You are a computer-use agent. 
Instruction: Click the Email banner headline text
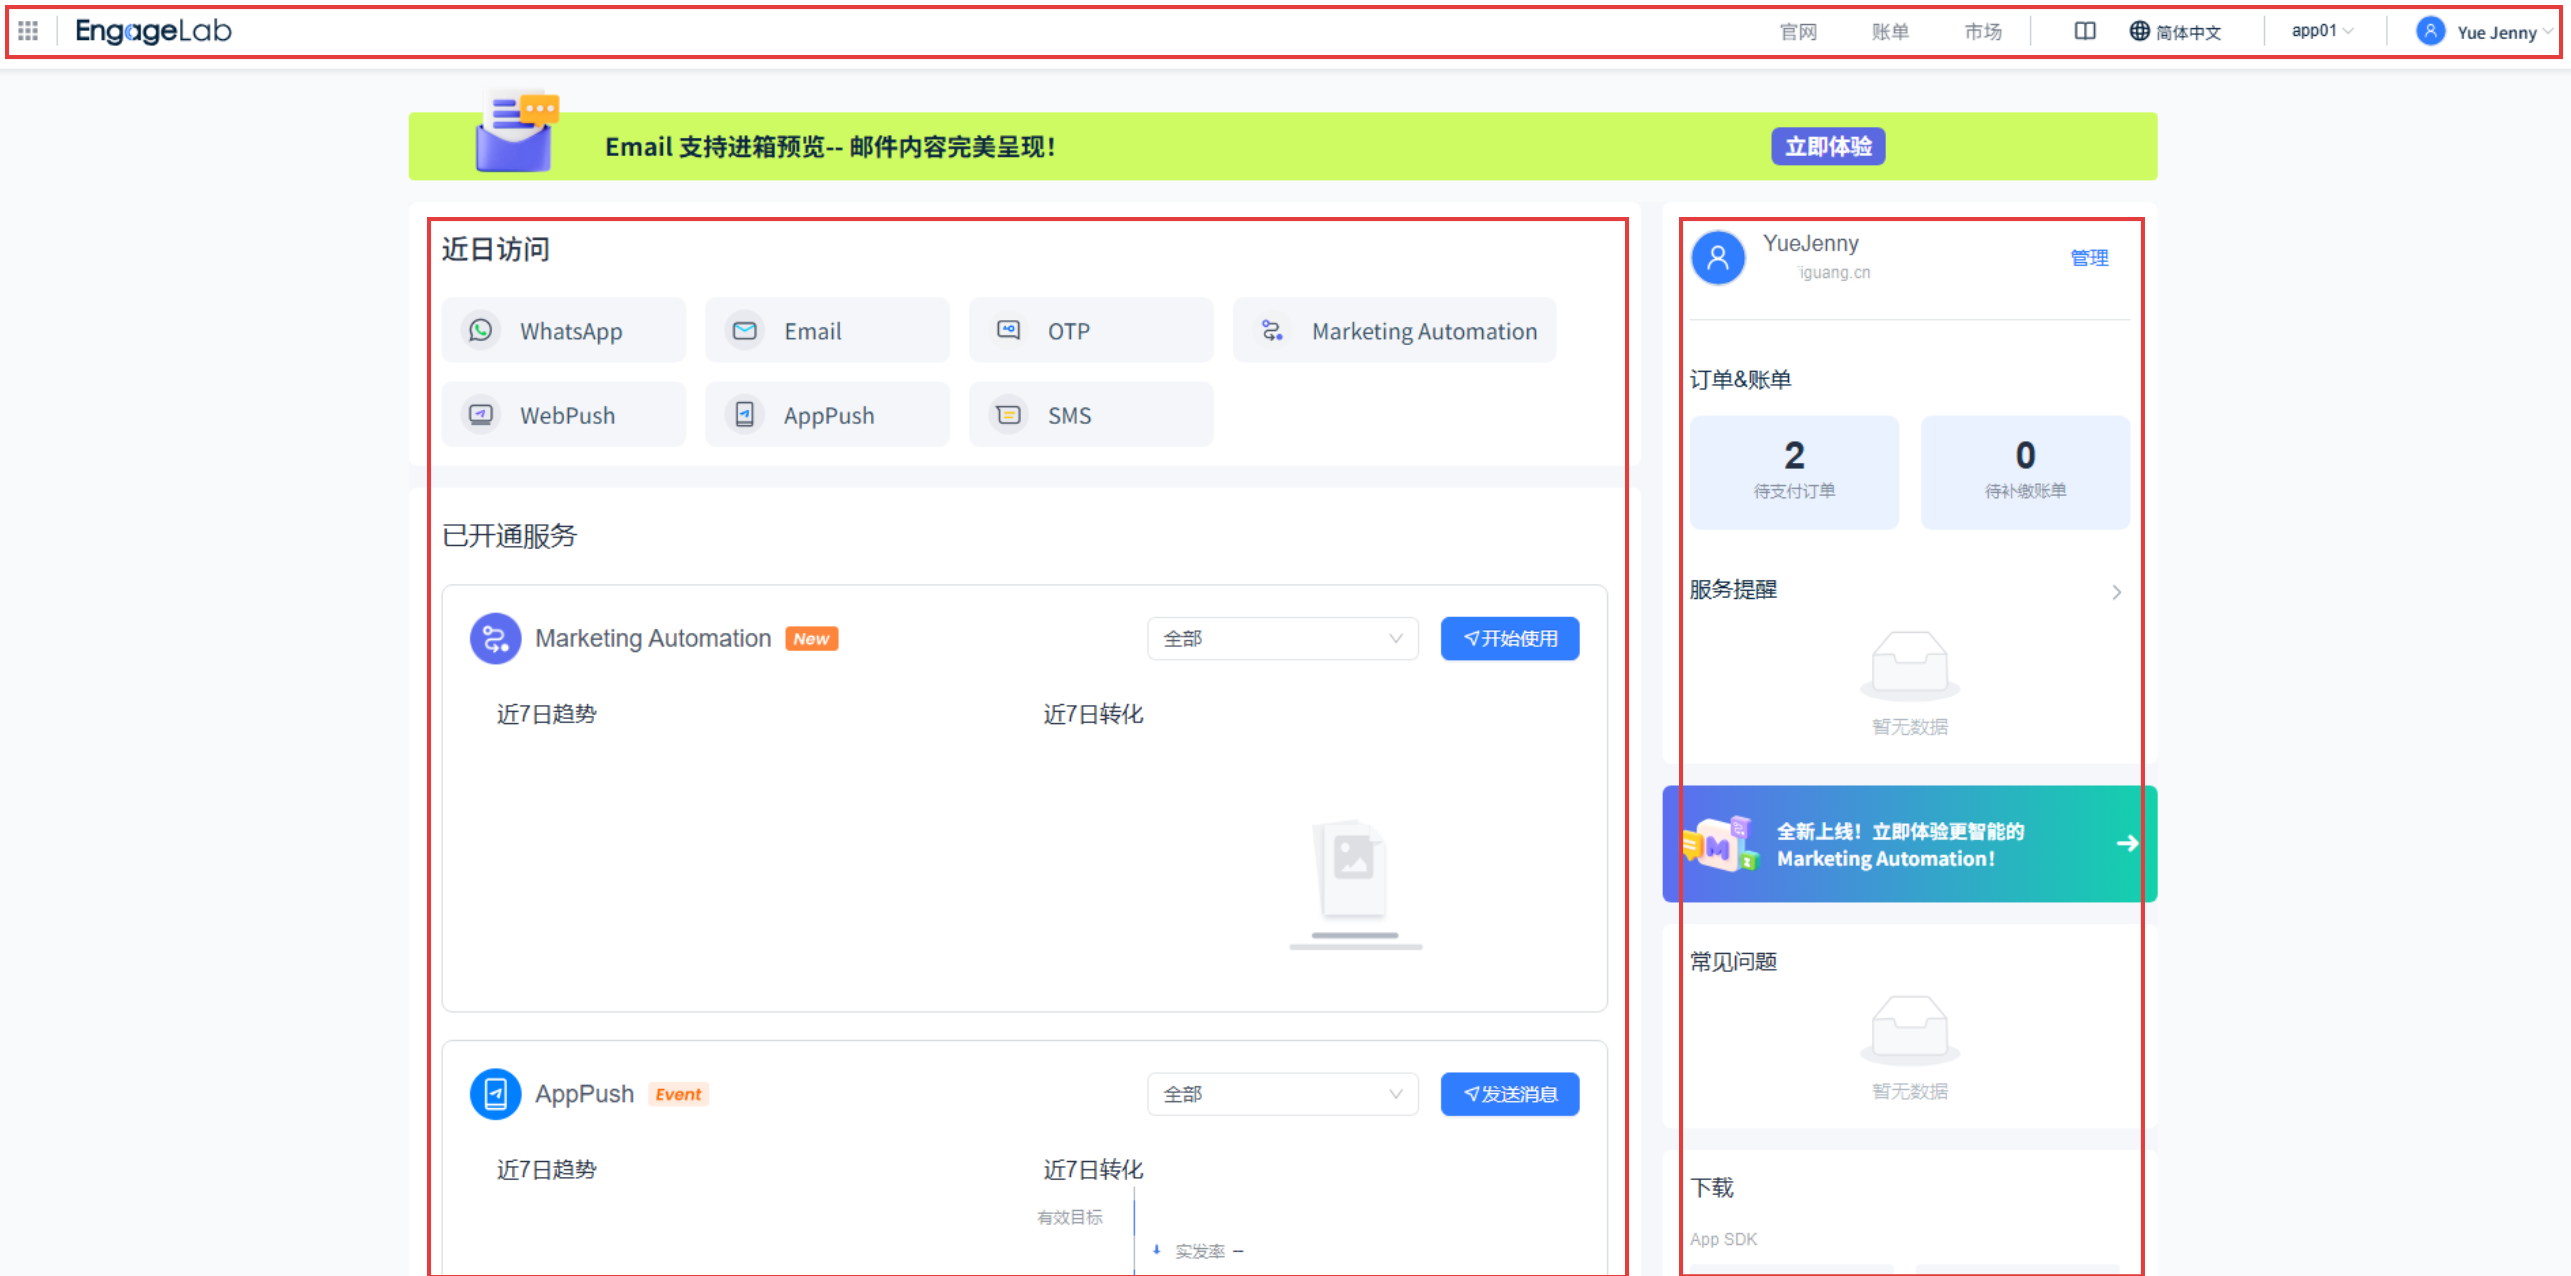[830, 147]
